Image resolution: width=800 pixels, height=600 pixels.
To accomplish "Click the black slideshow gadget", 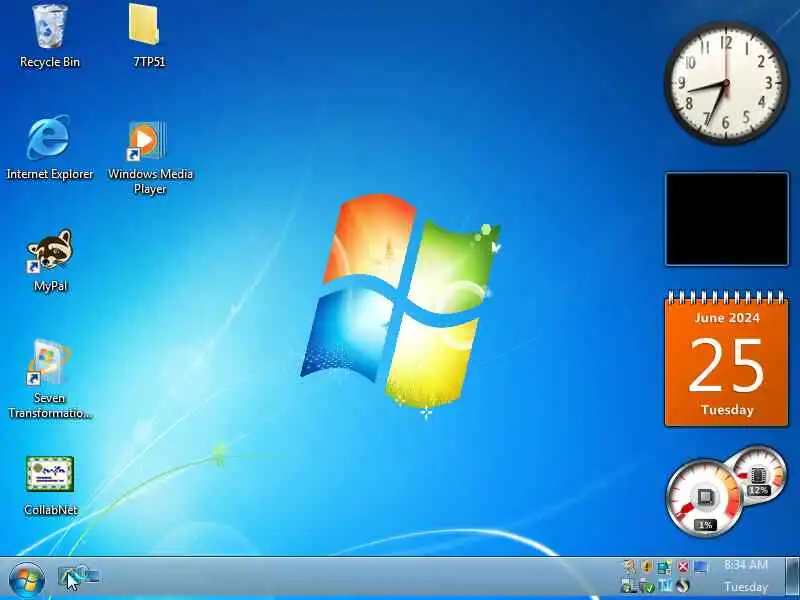I will click(727, 219).
